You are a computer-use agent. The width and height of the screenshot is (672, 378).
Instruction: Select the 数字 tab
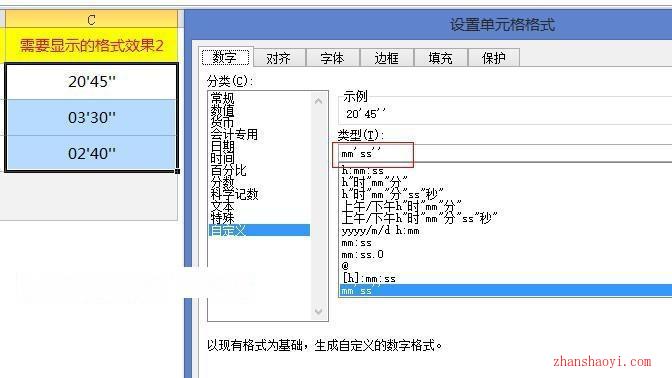point(225,57)
